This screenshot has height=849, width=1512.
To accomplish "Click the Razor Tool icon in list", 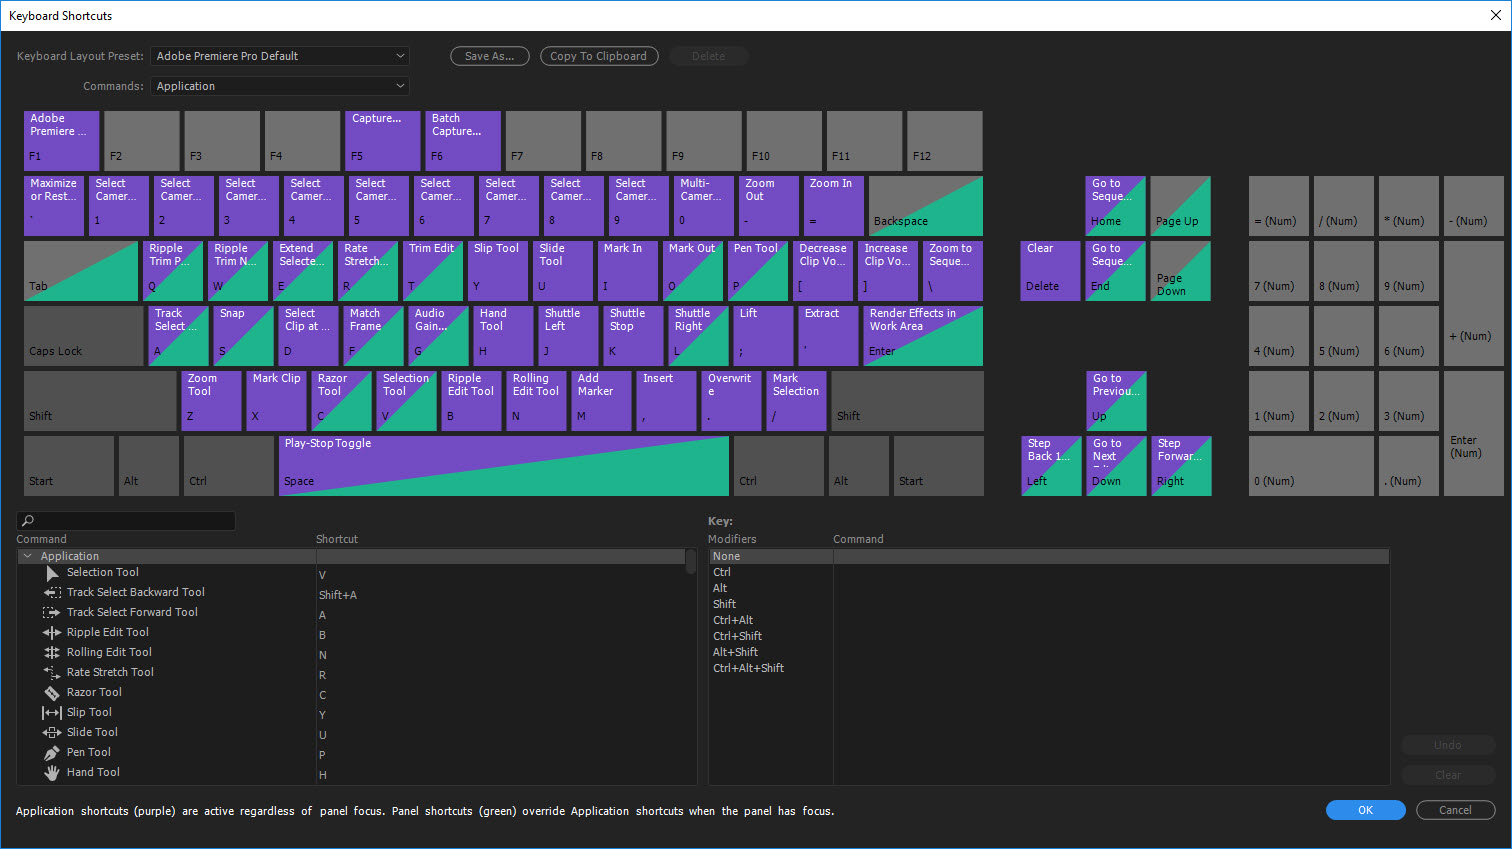I will (x=52, y=693).
